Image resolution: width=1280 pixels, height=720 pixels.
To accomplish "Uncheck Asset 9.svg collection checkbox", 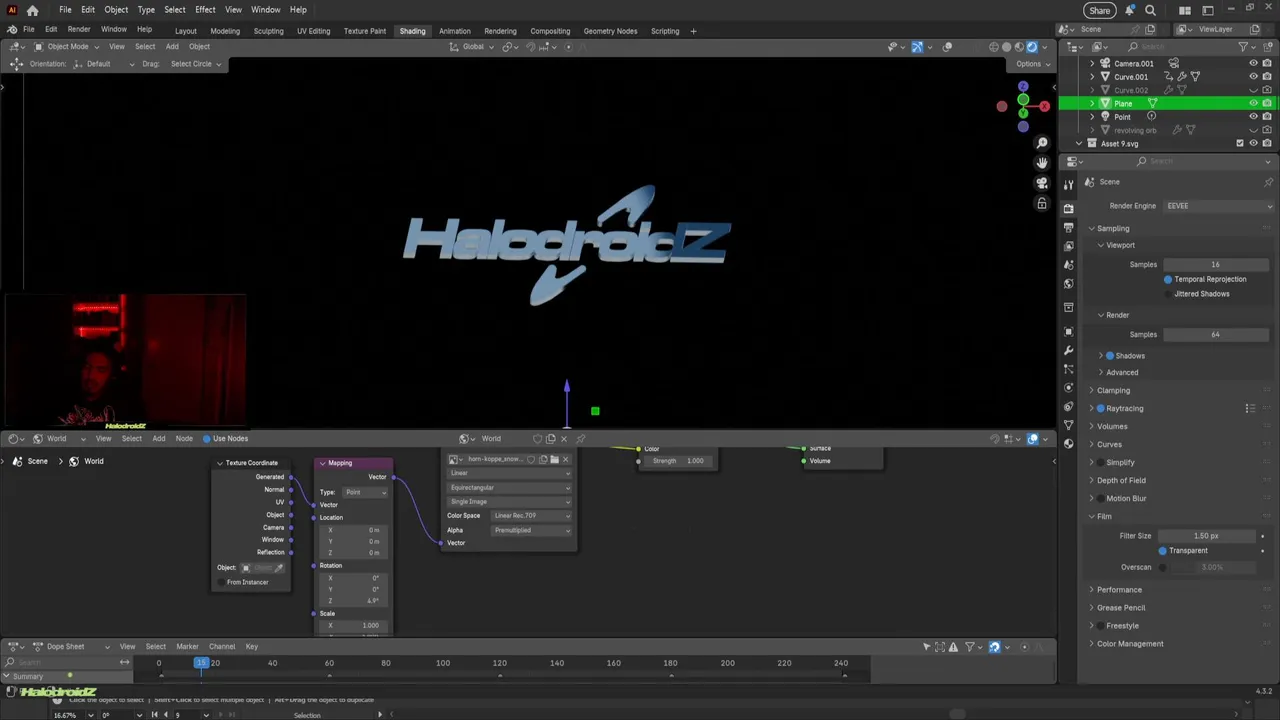I will click(1240, 143).
